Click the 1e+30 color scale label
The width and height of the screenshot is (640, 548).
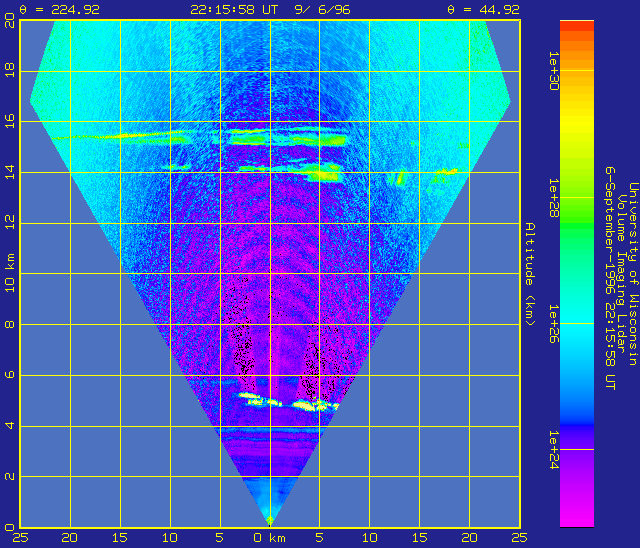(x=554, y=71)
